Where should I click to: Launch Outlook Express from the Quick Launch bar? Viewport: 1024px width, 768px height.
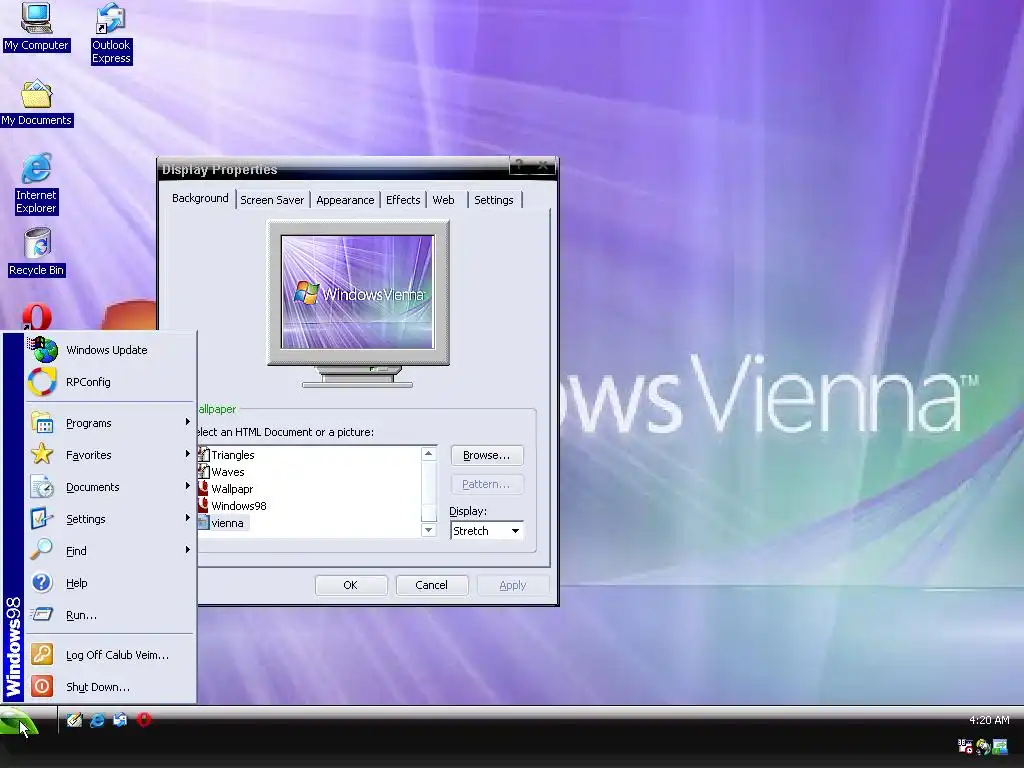pos(120,720)
